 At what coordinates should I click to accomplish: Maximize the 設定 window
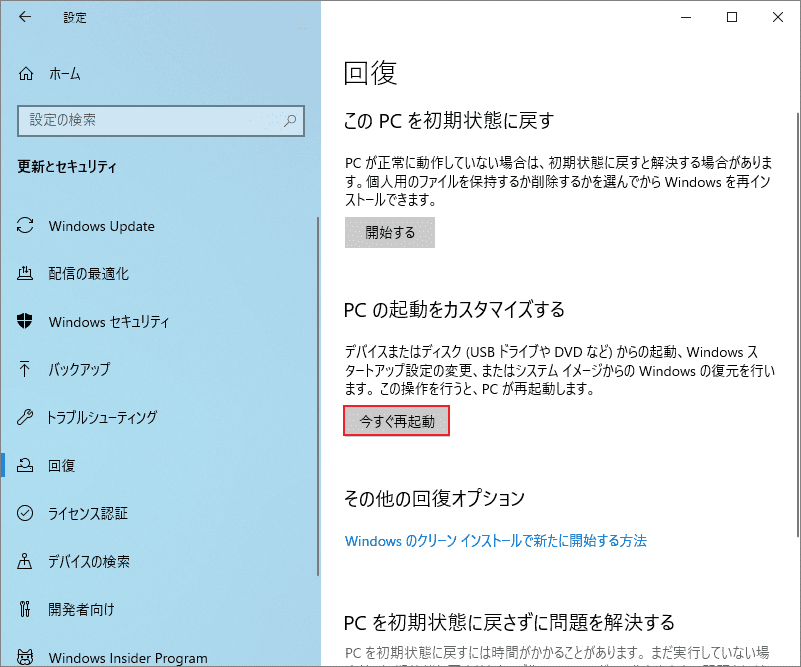click(x=732, y=17)
